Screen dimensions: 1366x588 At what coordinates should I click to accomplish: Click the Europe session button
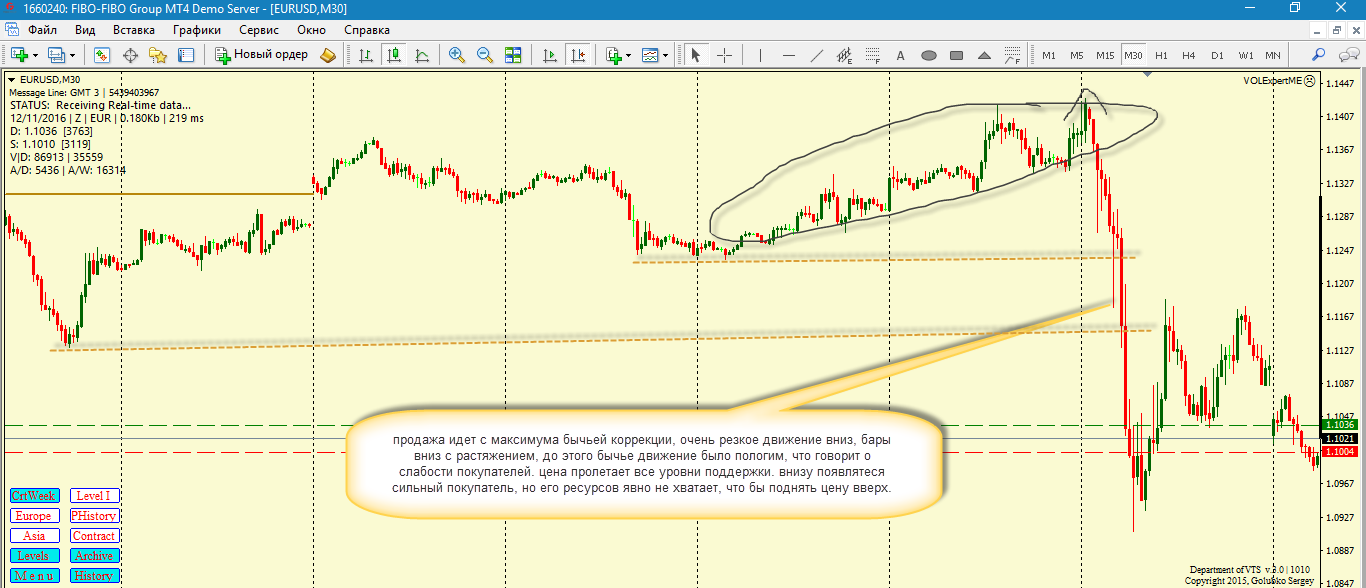coord(35,516)
